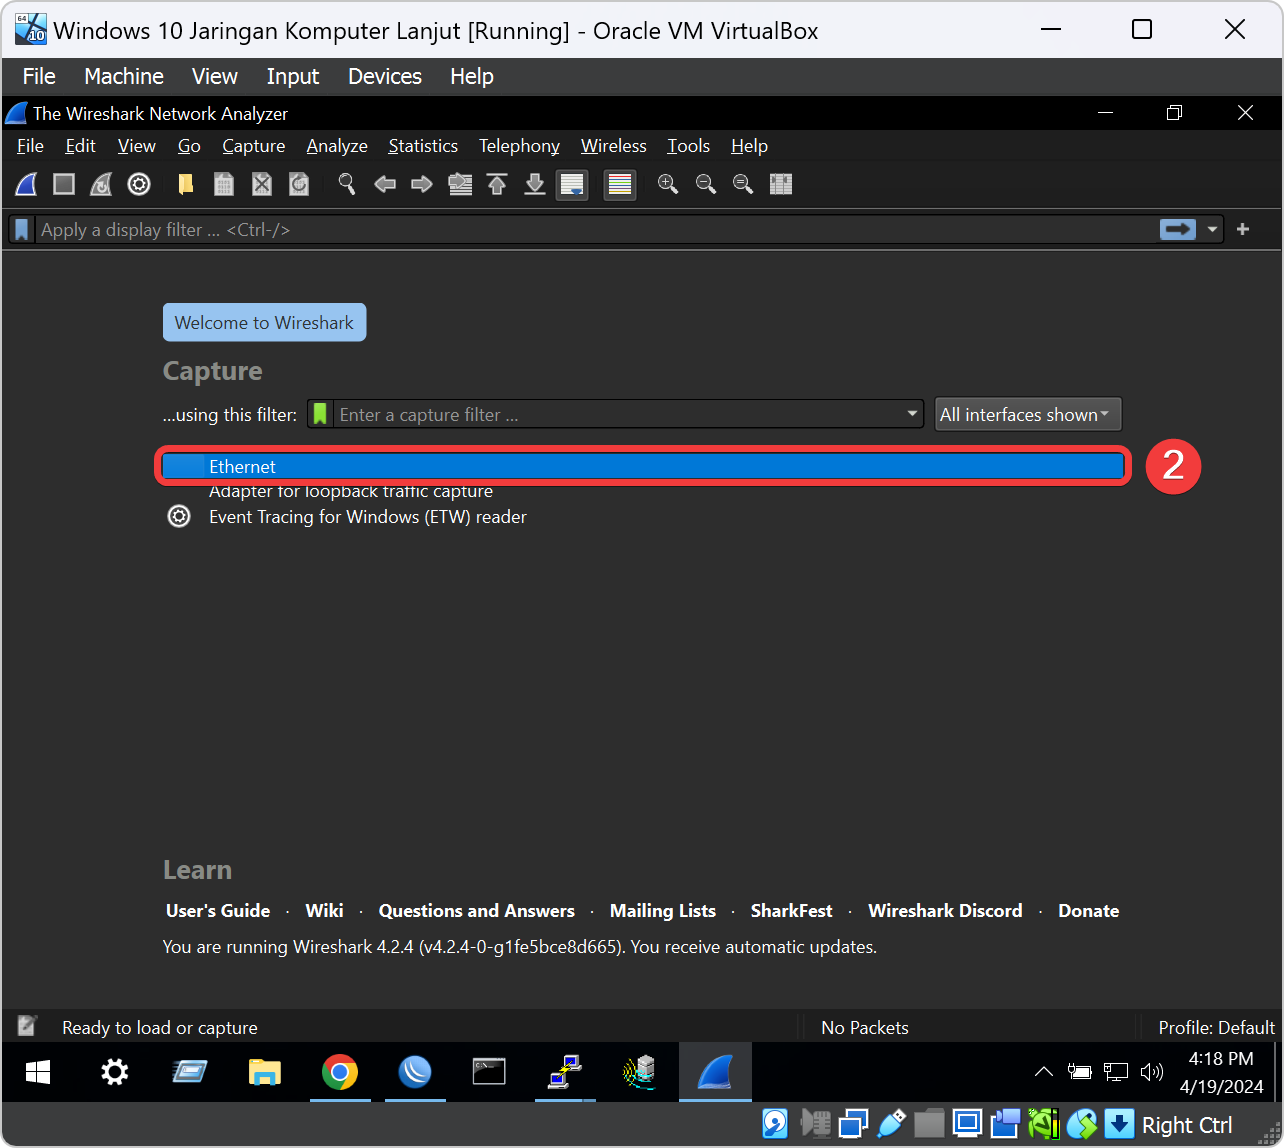Click the Donate link
Screen dimensions: 1284x1148
[x=1089, y=911]
